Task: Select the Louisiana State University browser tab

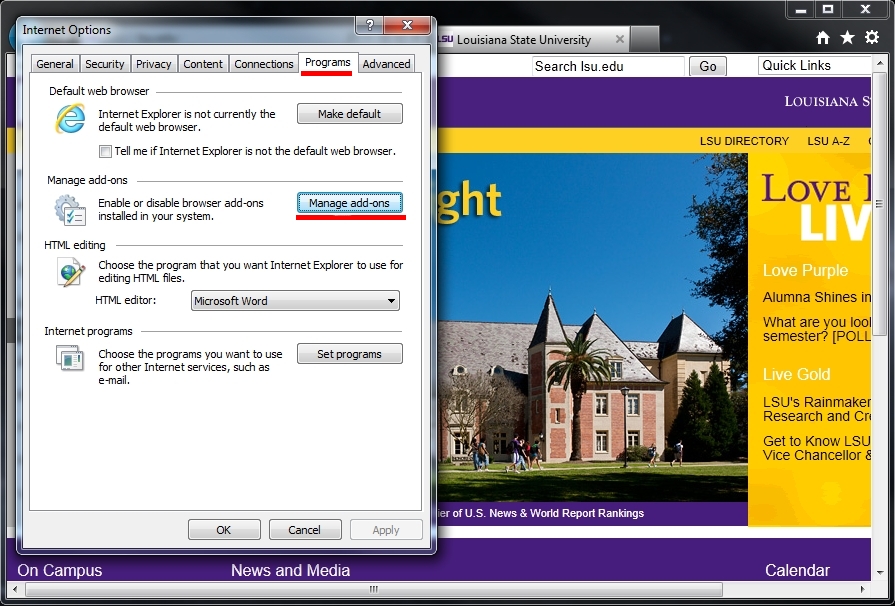Action: (531, 40)
